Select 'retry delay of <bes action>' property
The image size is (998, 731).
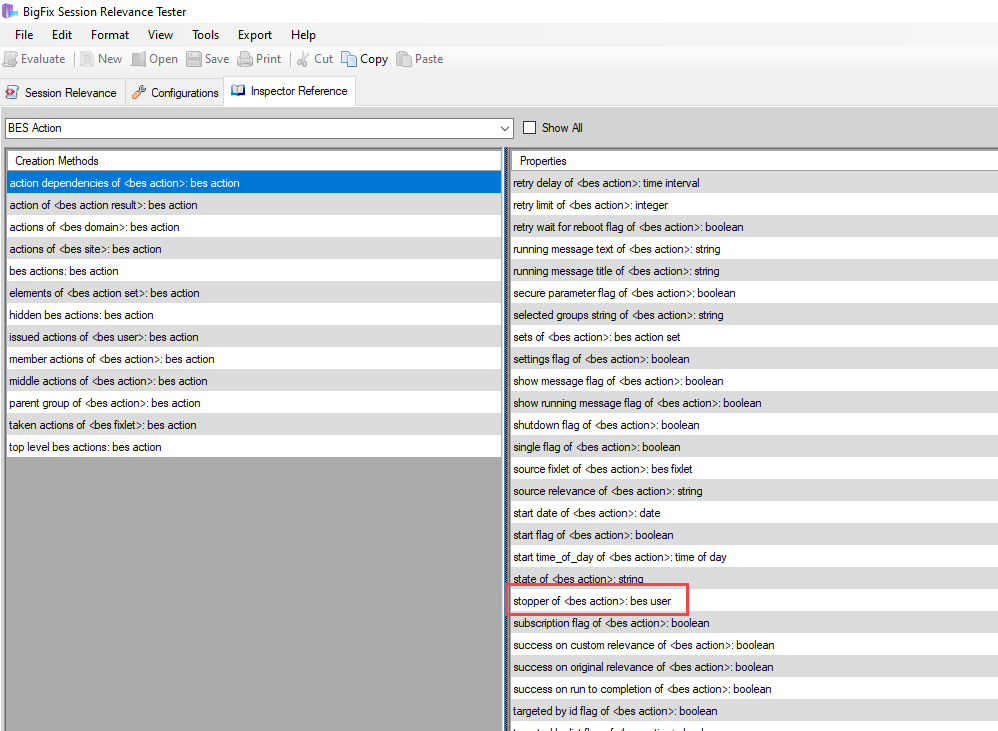755,183
